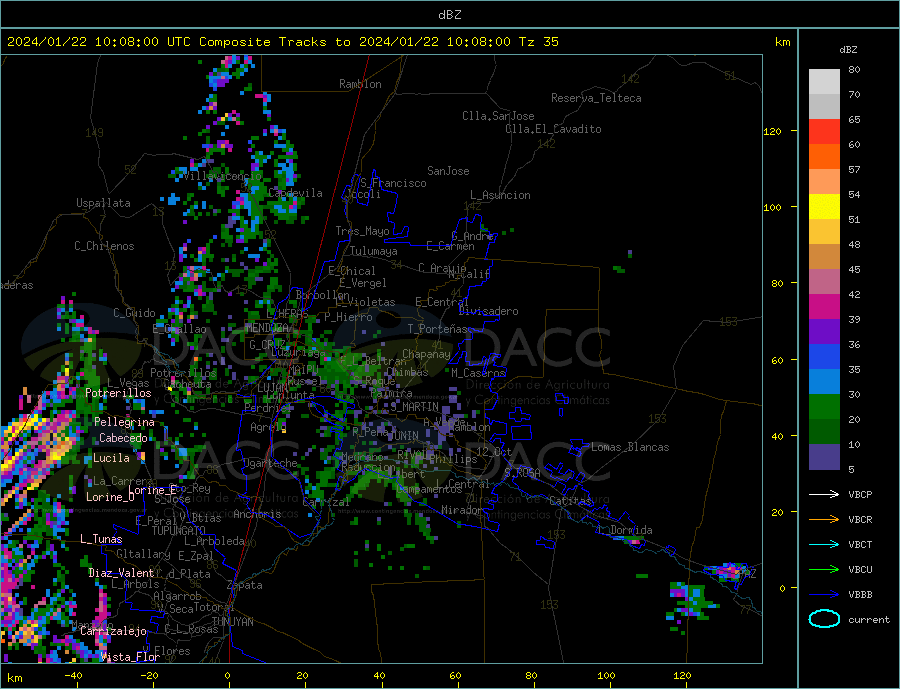
Task: Choose the light blue 35-30 dBZ swatch
Action: (x=824, y=382)
